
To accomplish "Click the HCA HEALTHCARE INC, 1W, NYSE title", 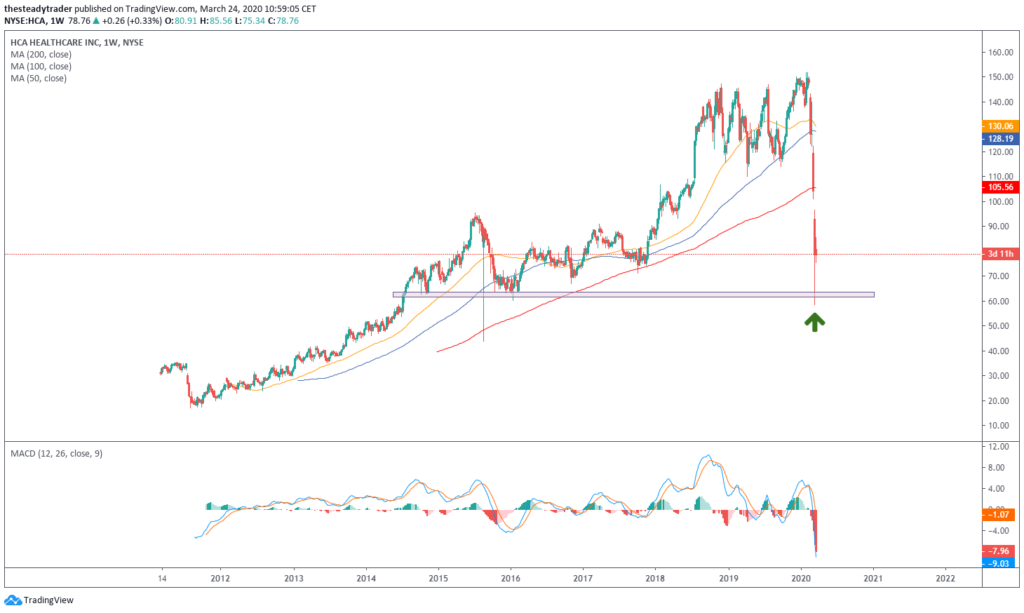I will pyautogui.click(x=76, y=42).
